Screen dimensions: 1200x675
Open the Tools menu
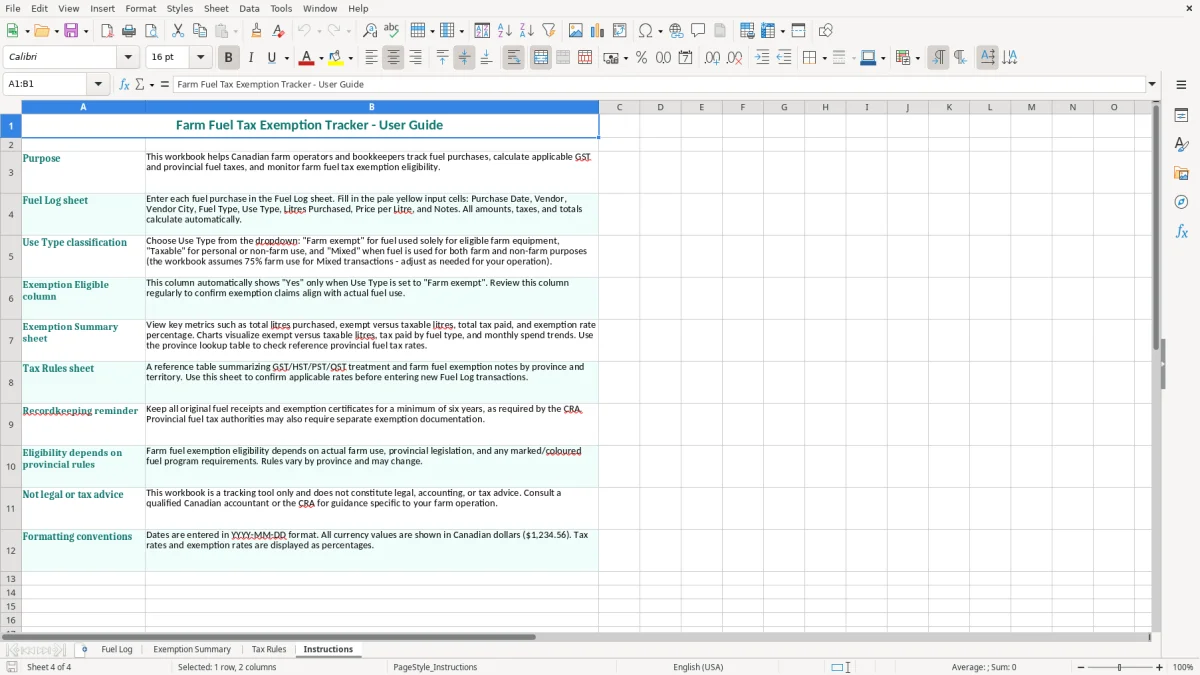click(281, 8)
